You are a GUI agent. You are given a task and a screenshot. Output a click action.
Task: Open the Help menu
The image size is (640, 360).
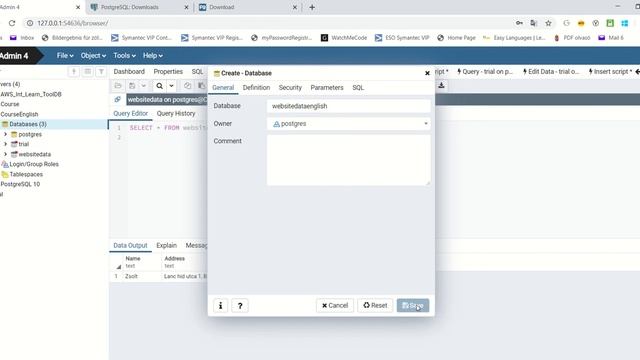click(153, 56)
